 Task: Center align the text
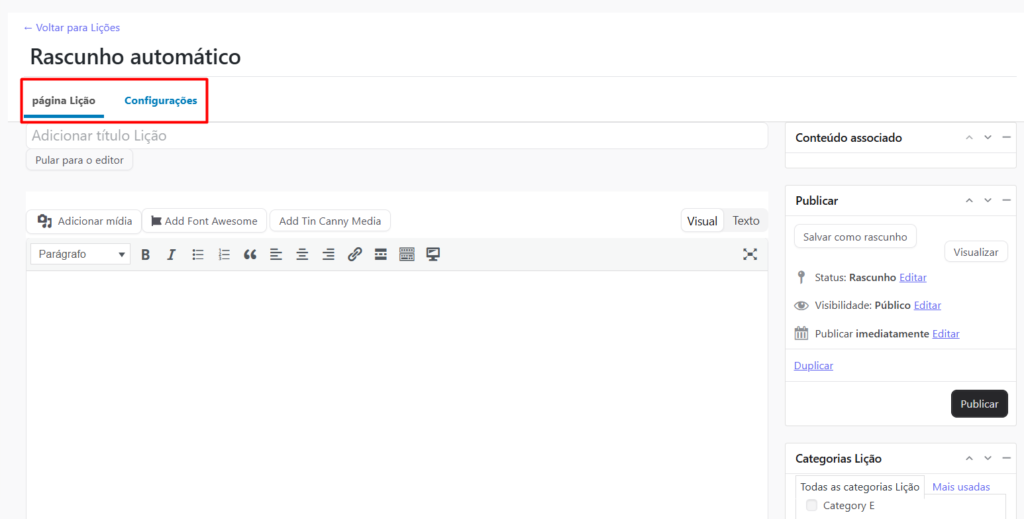click(x=302, y=255)
